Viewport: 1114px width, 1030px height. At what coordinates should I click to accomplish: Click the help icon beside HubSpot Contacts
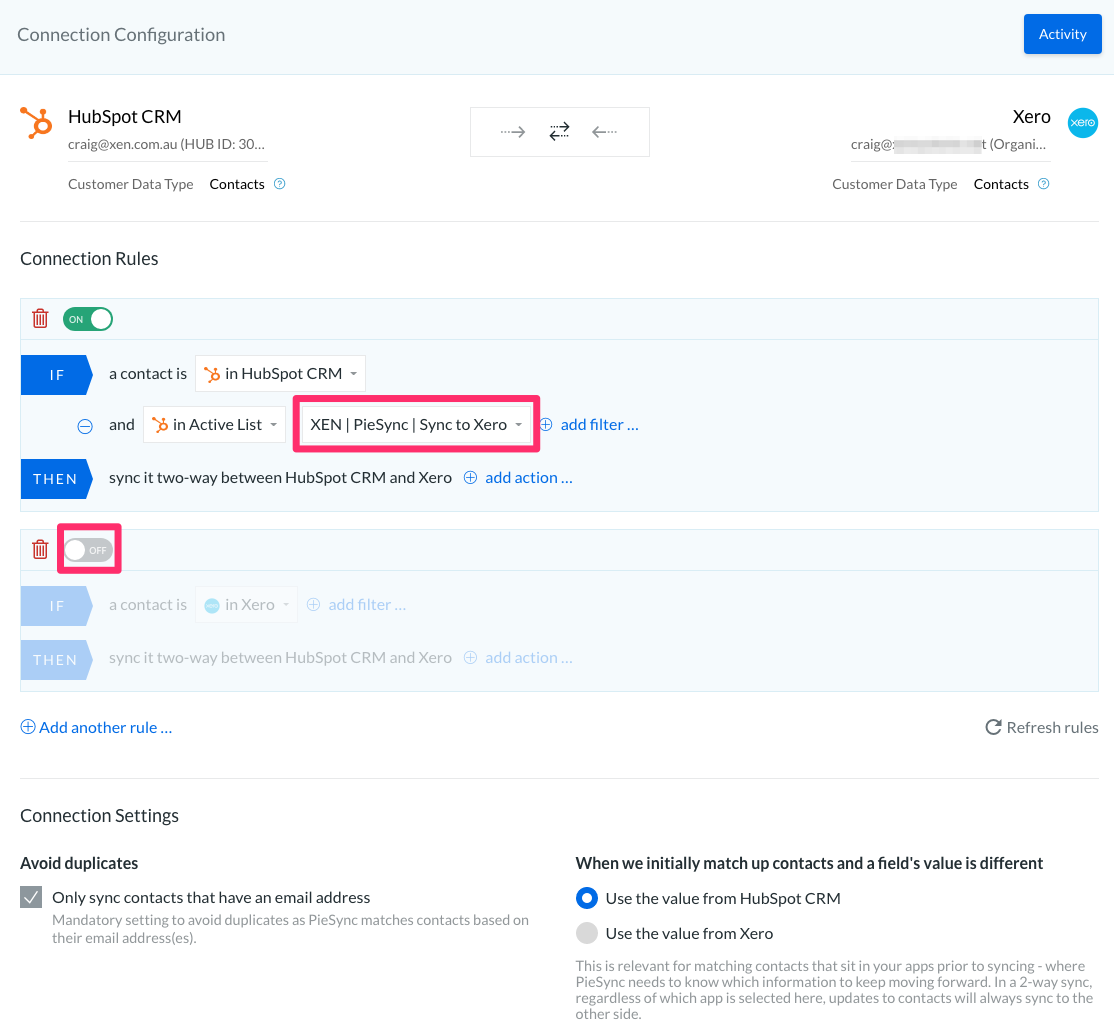280,184
